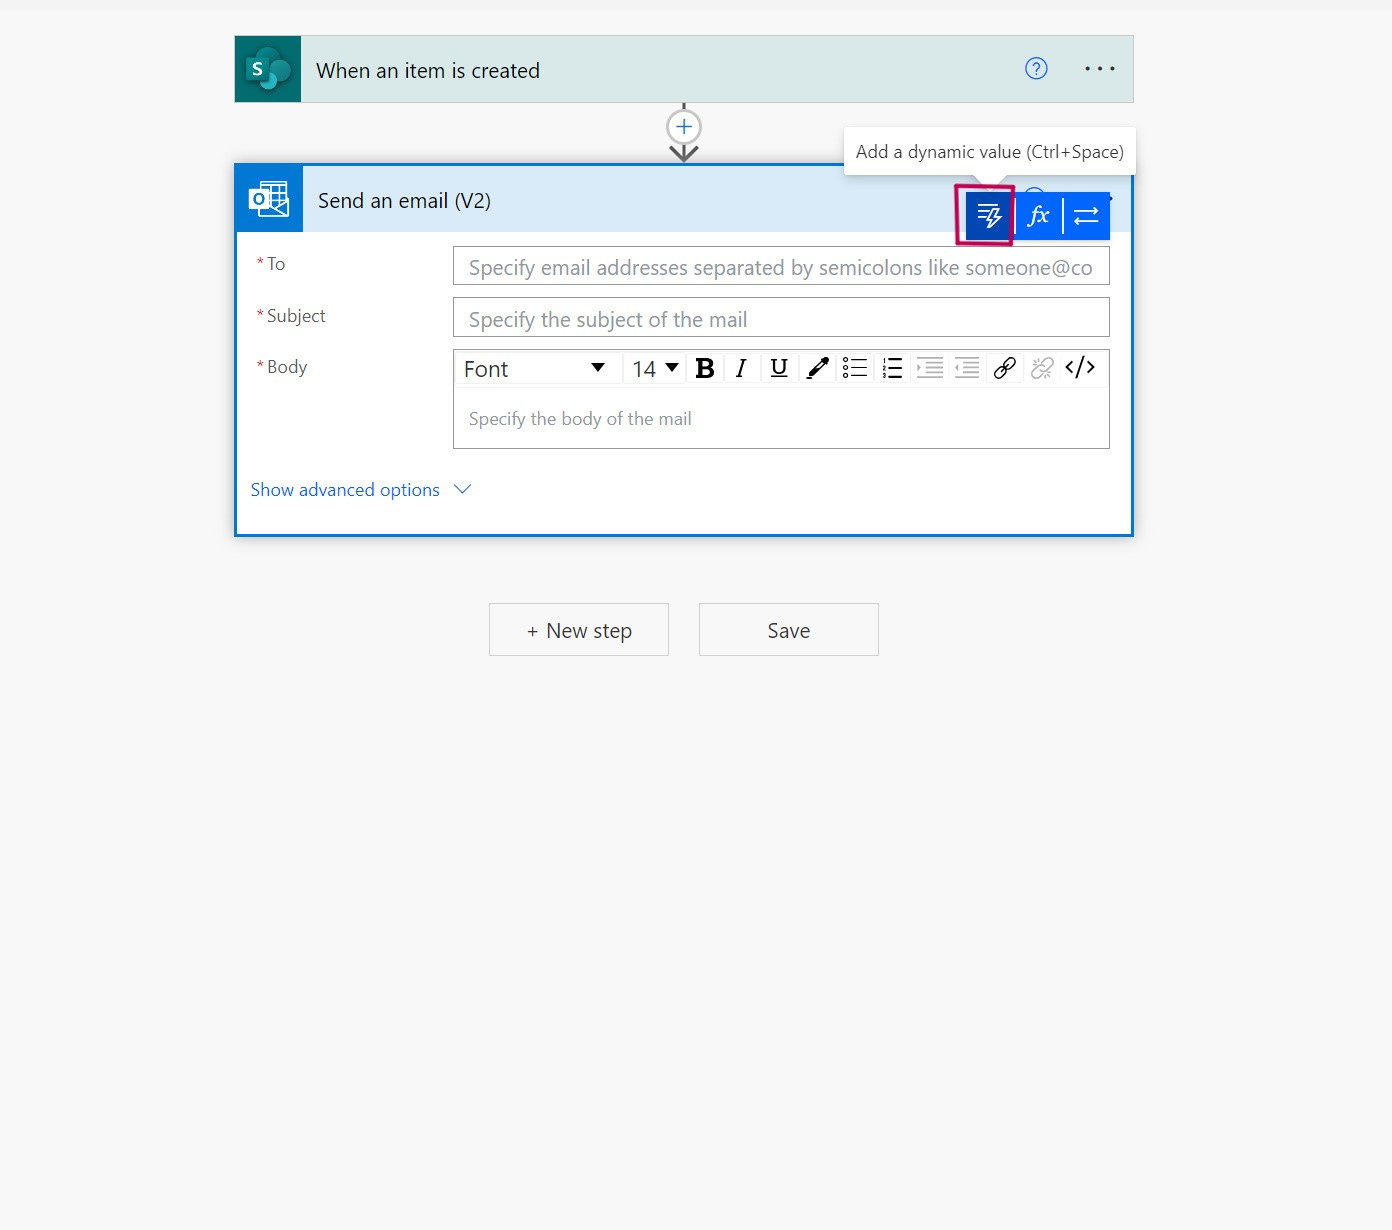Select the 'Send an email (V2)' title

404,200
